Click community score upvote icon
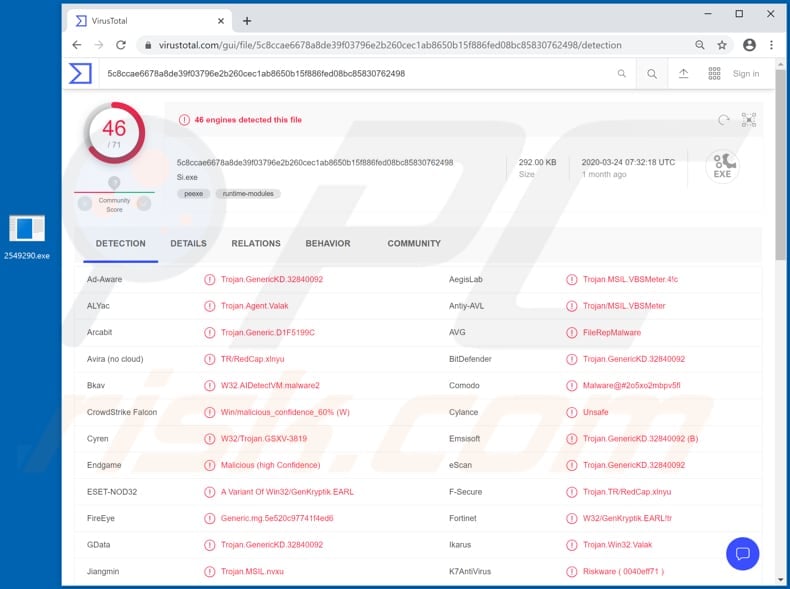The height and width of the screenshot is (589, 790). (x=144, y=204)
